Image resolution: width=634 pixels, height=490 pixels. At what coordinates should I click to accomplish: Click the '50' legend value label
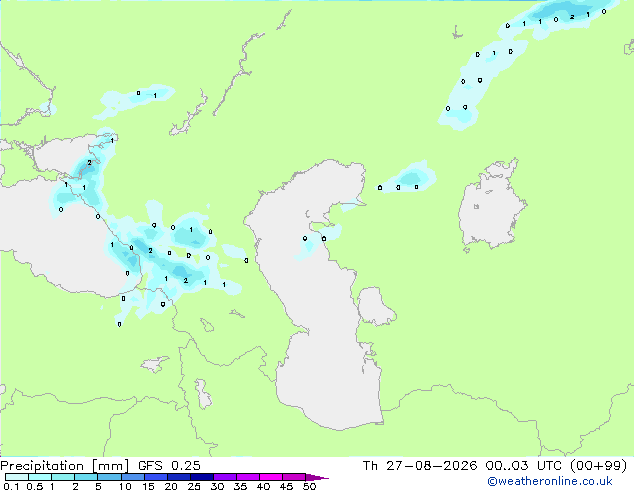coord(309,486)
